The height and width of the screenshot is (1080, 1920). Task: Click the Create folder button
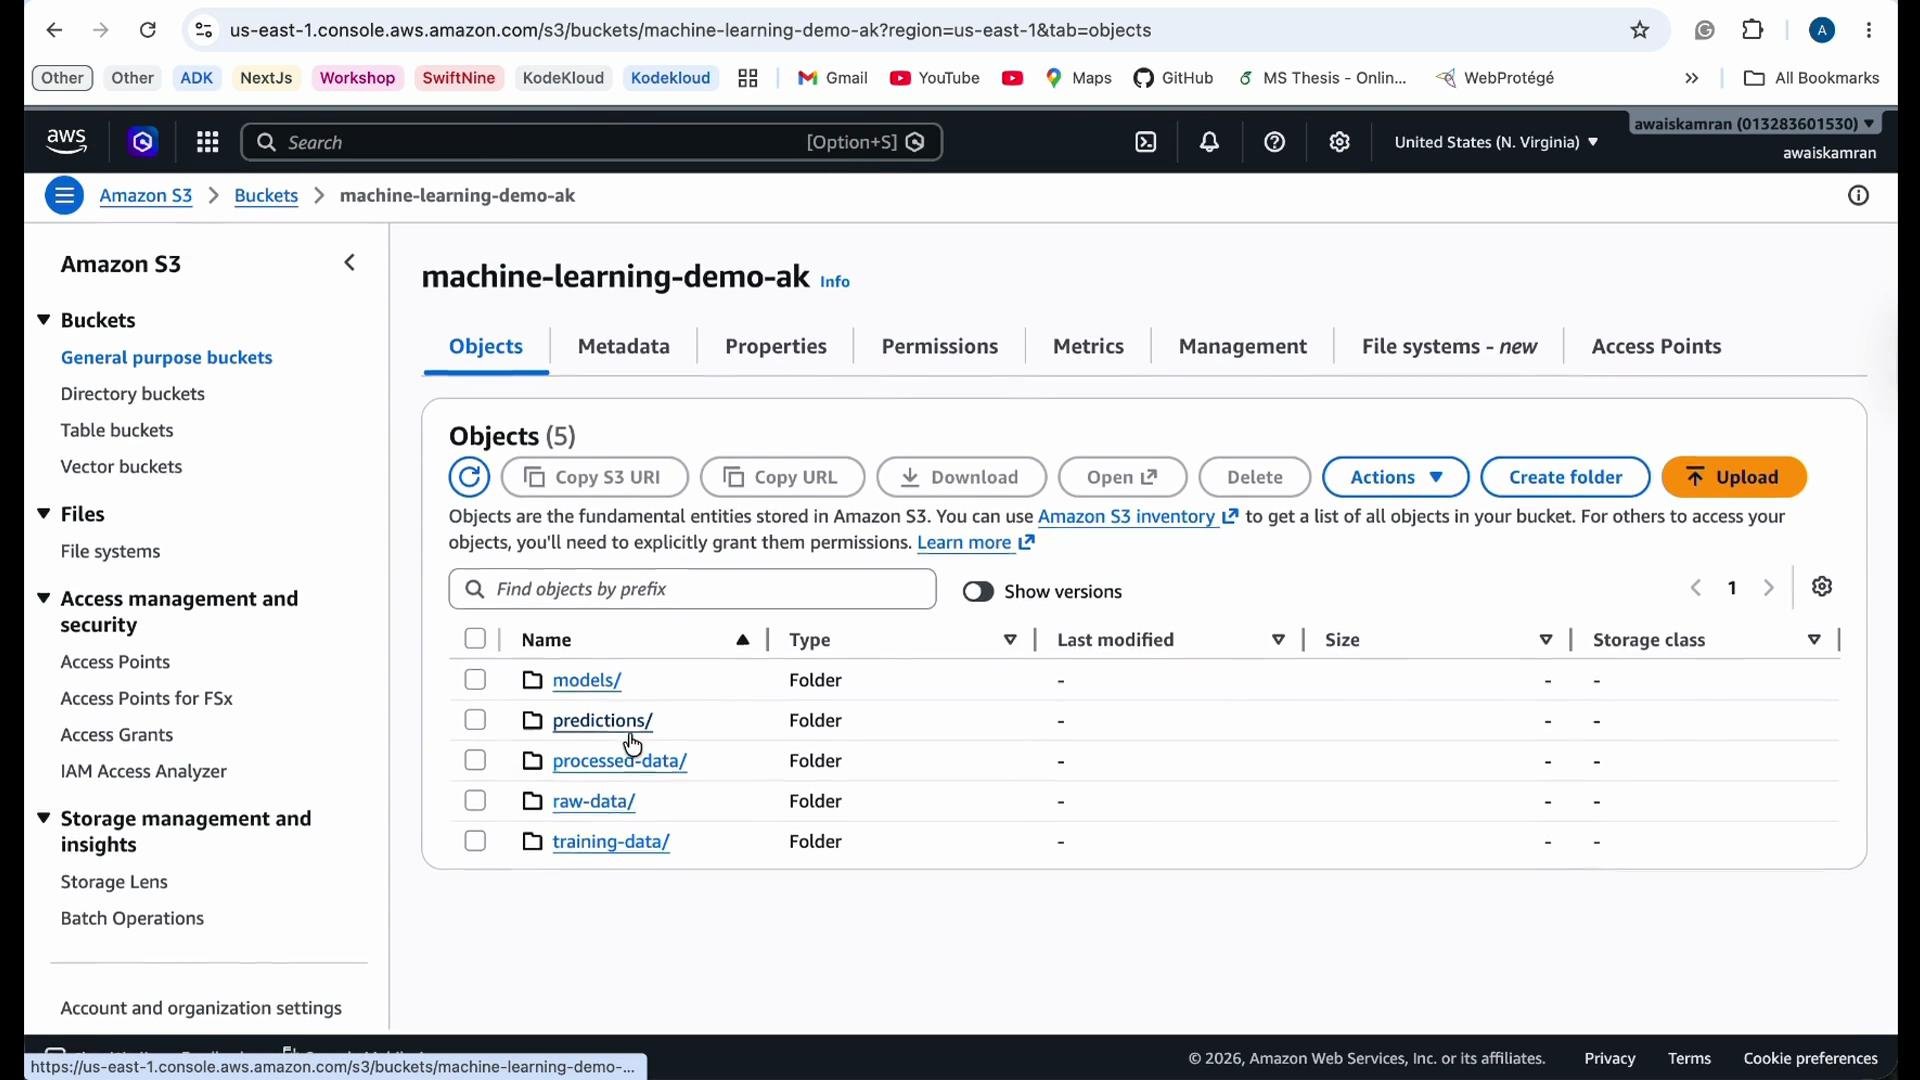1566,478
